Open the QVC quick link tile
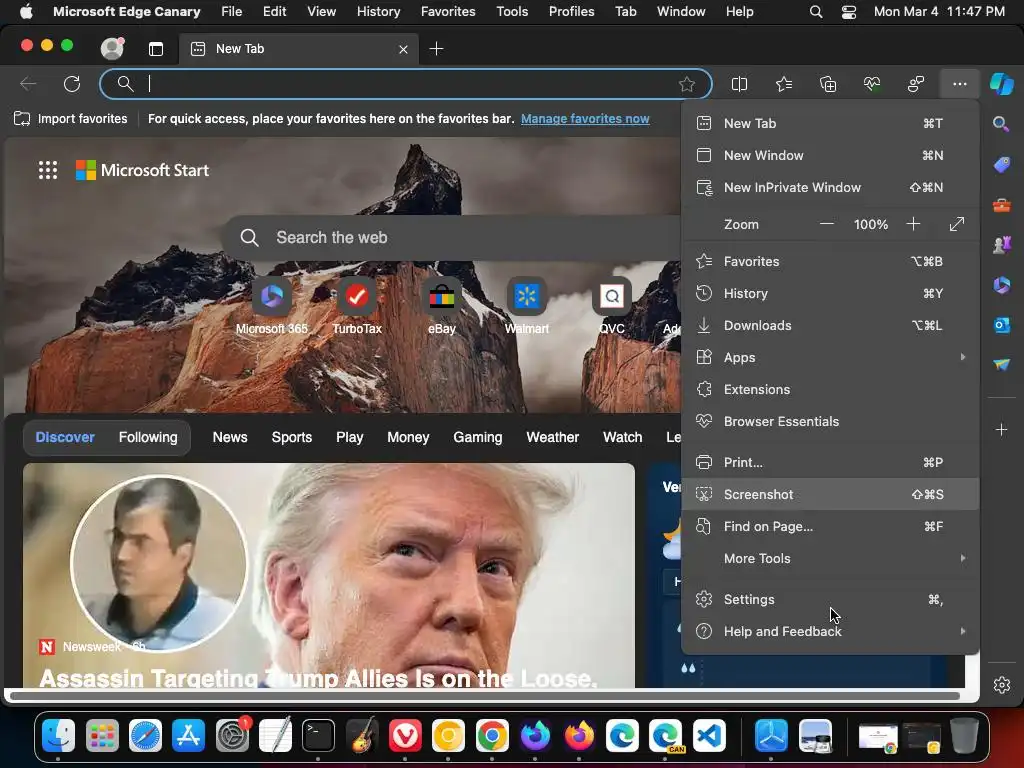The height and width of the screenshot is (768, 1024). pyautogui.click(x=611, y=306)
